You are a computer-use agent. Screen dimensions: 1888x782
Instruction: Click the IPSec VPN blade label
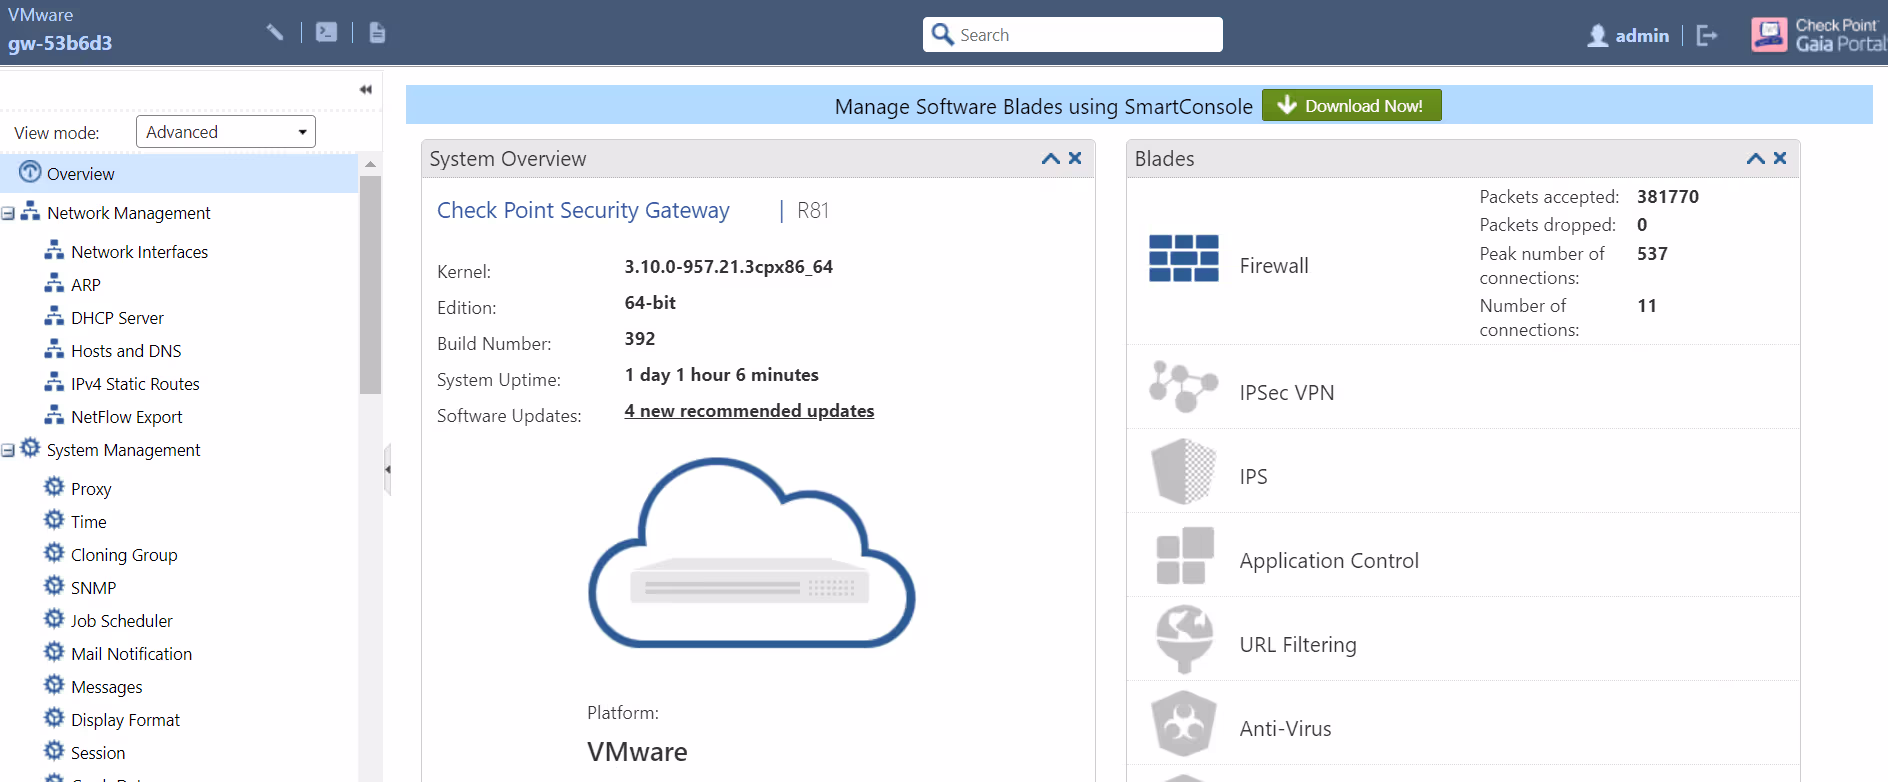click(x=1287, y=393)
